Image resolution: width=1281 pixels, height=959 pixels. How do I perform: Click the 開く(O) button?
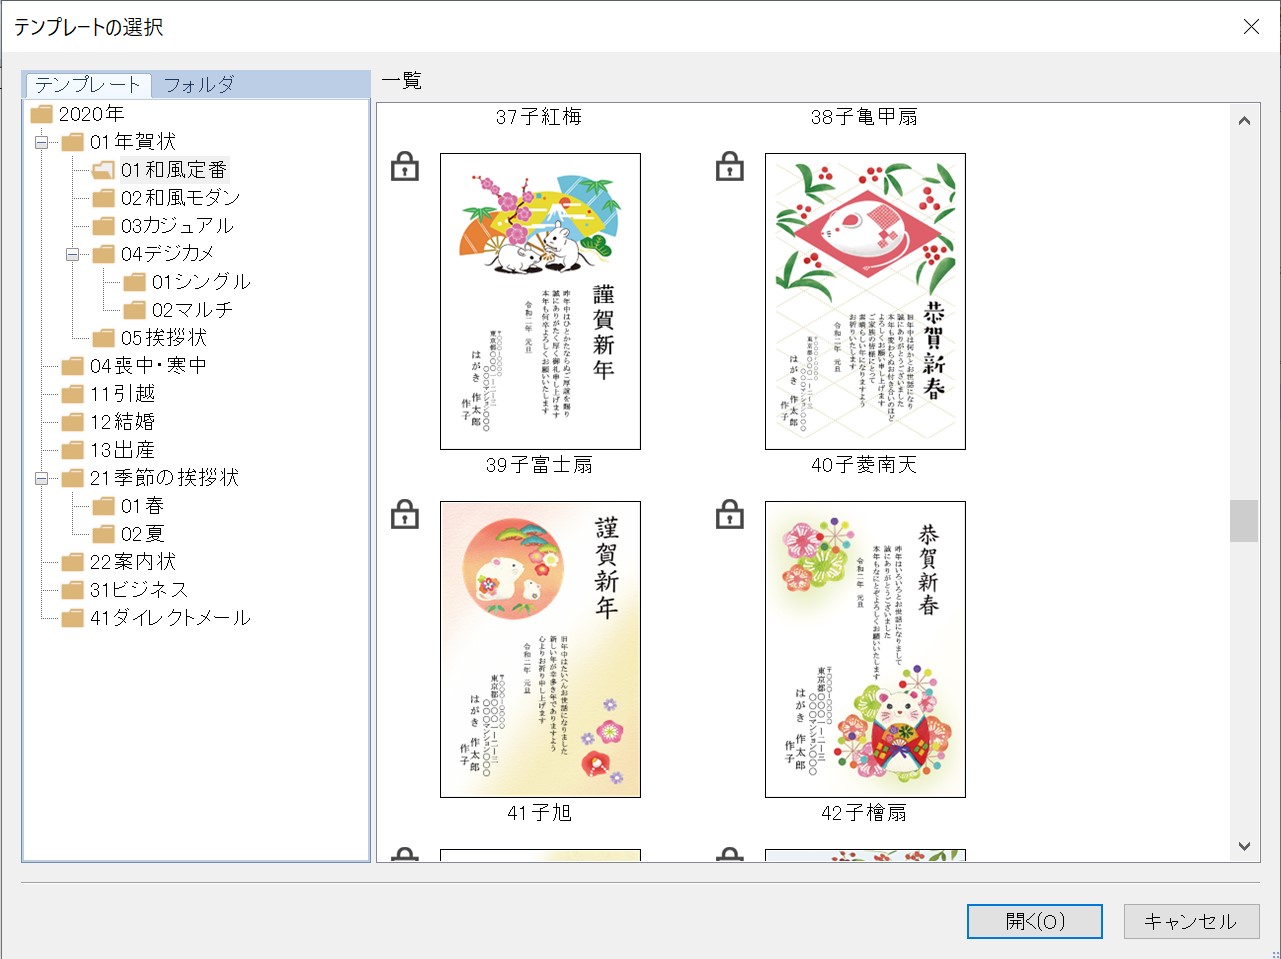(x=1035, y=921)
